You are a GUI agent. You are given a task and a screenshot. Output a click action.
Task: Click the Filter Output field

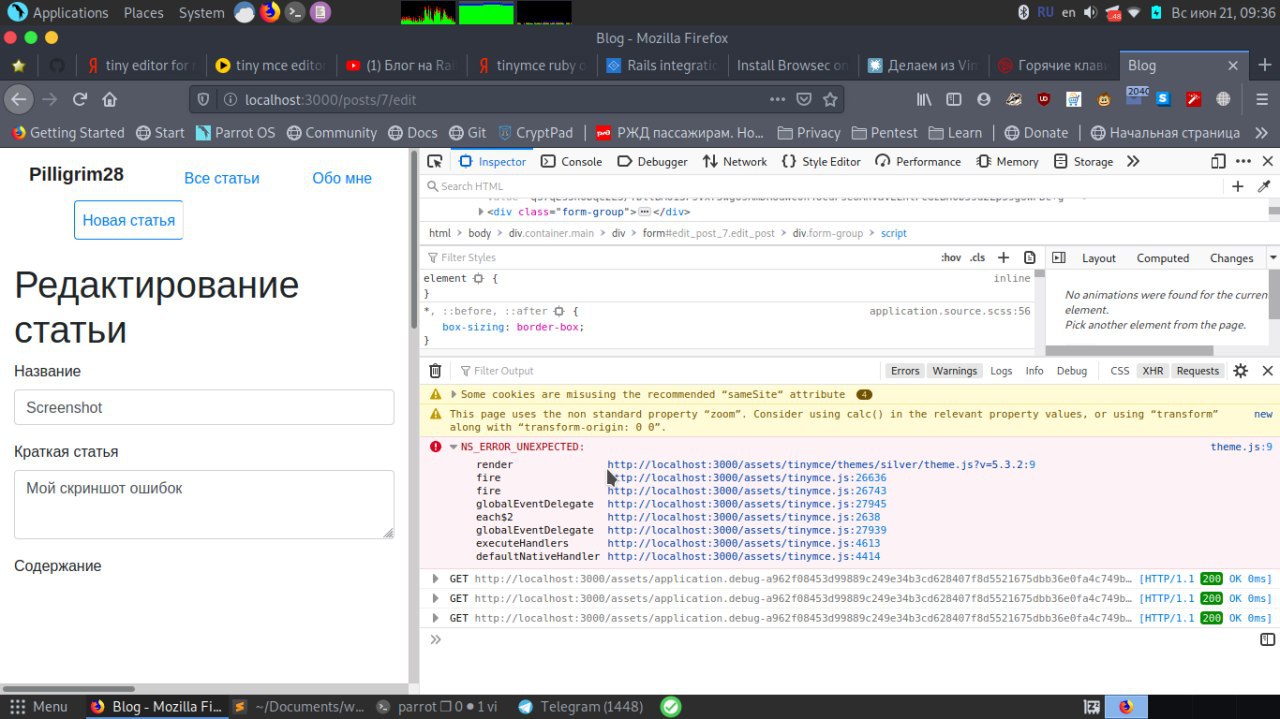click(665, 371)
